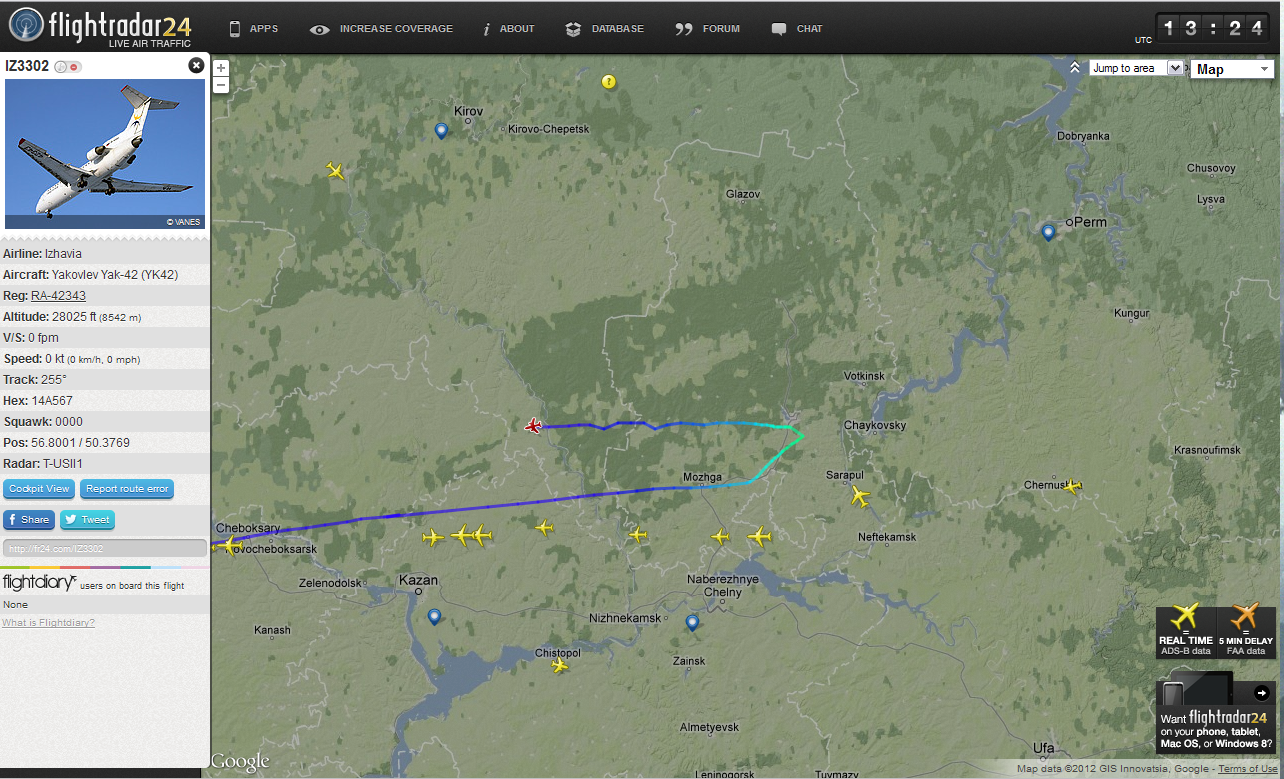Open the RA-42343 registration link
1284x779 pixels.
(58, 295)
